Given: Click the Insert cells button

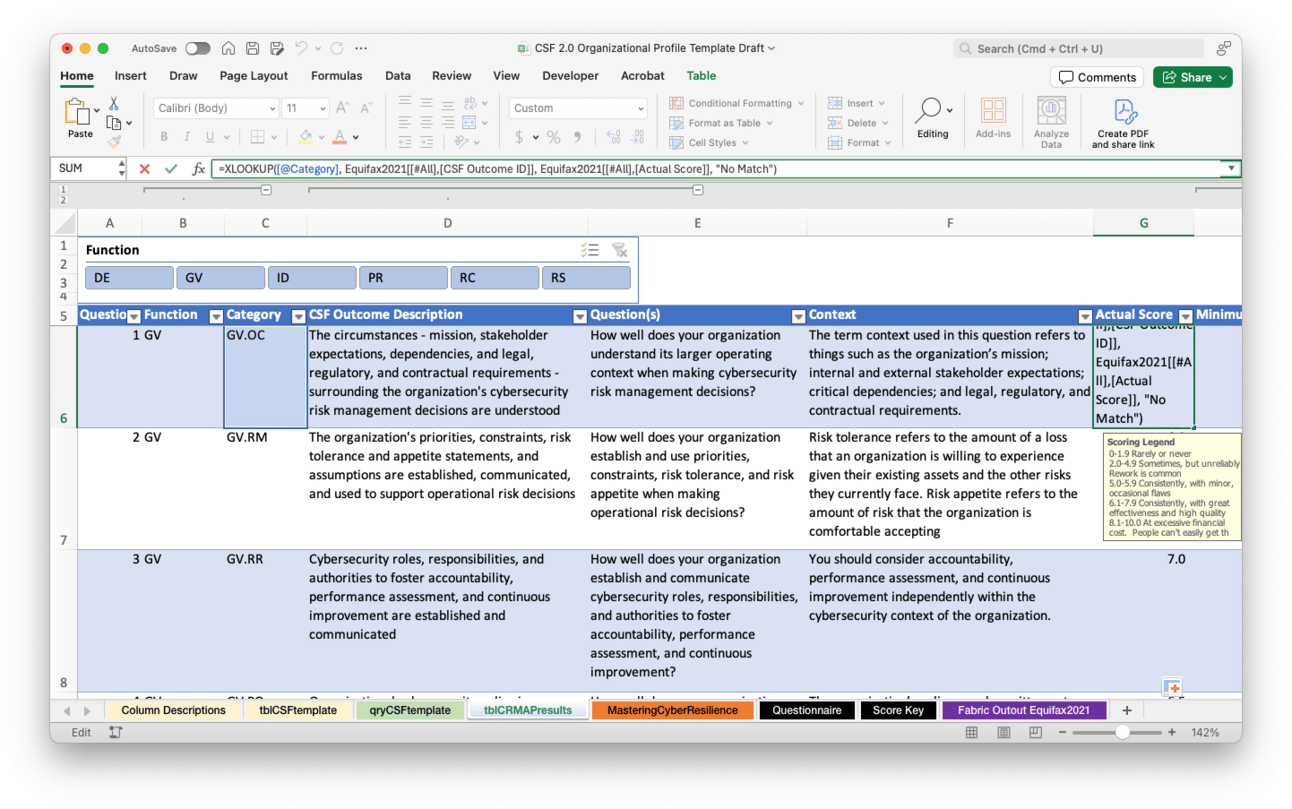Looking at the screenshot, I should 857,103.
